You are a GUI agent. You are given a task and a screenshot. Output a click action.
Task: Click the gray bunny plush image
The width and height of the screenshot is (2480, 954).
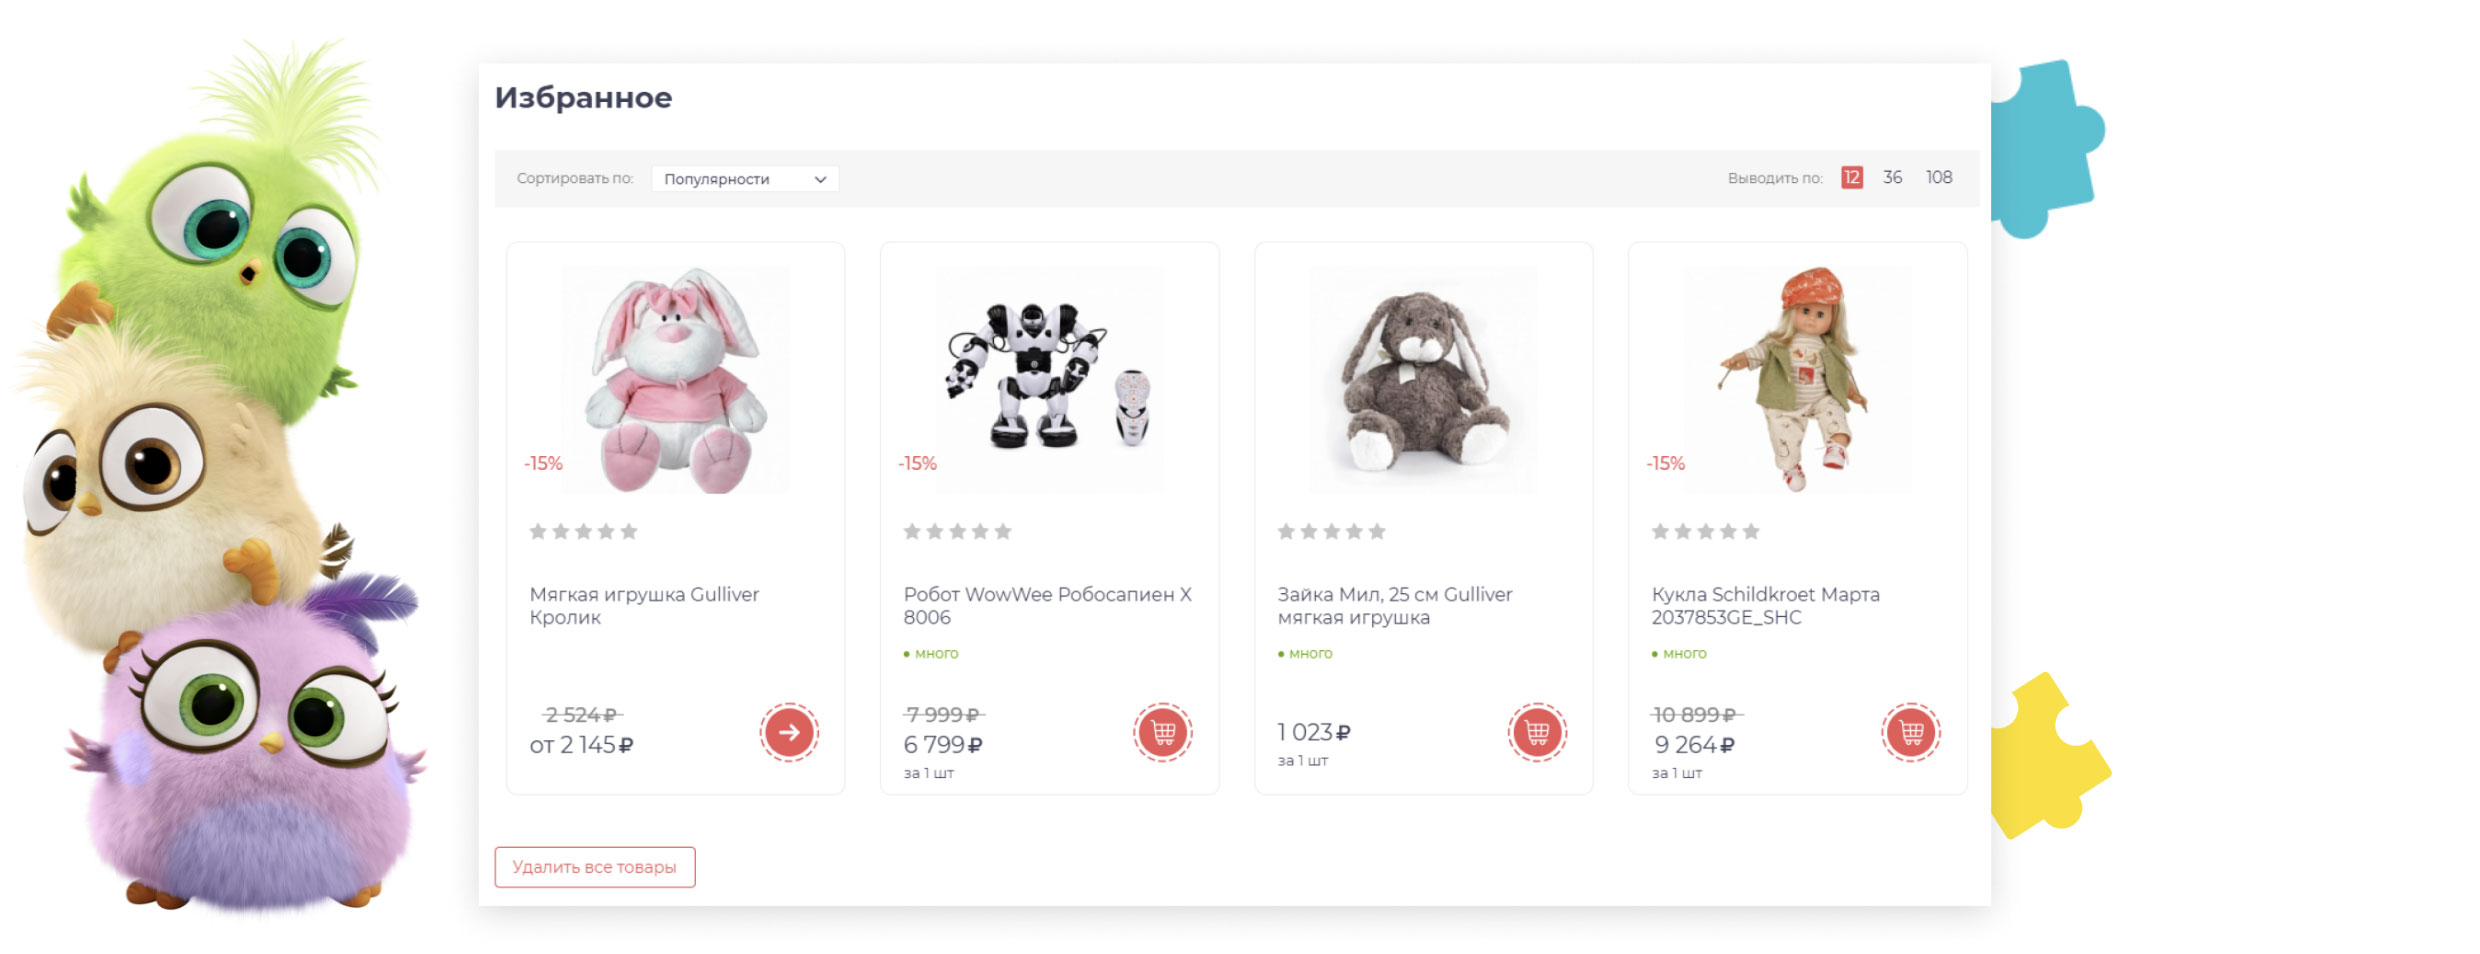click(1422, 380)
